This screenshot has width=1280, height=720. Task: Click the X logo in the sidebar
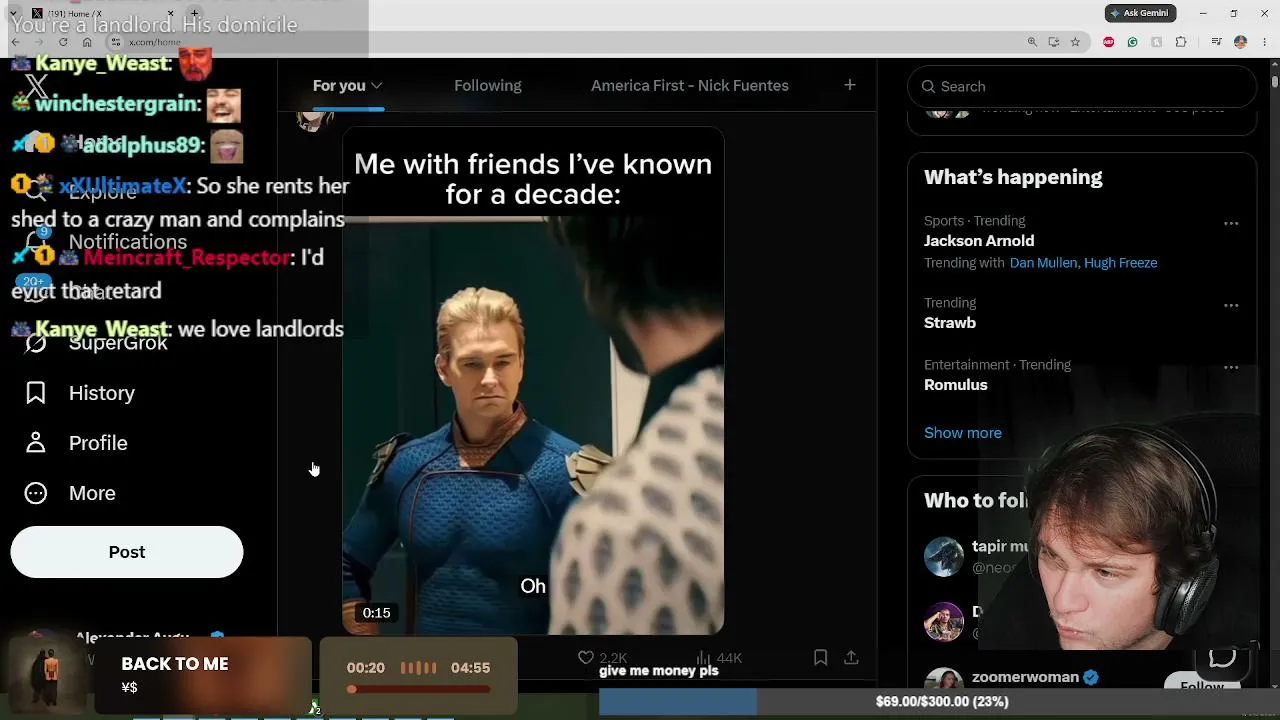click(x=36, y=87)
